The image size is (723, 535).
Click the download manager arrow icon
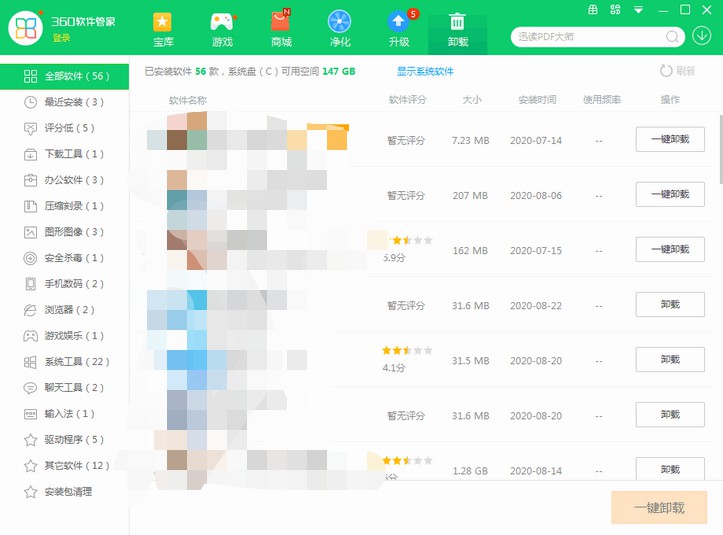(703, 36)
